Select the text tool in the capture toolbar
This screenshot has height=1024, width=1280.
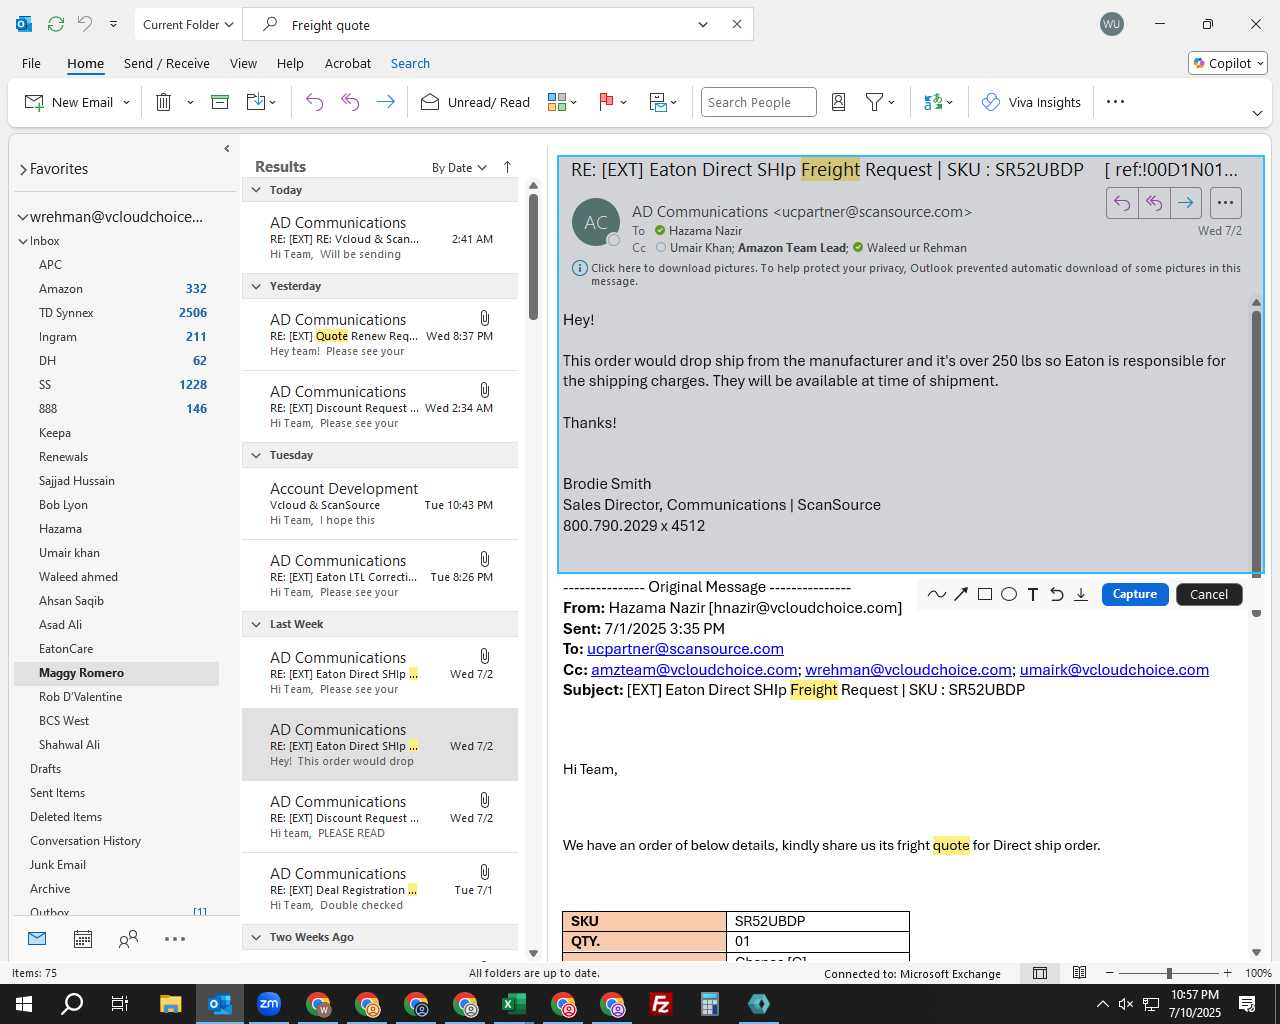tap(1033, 594)
